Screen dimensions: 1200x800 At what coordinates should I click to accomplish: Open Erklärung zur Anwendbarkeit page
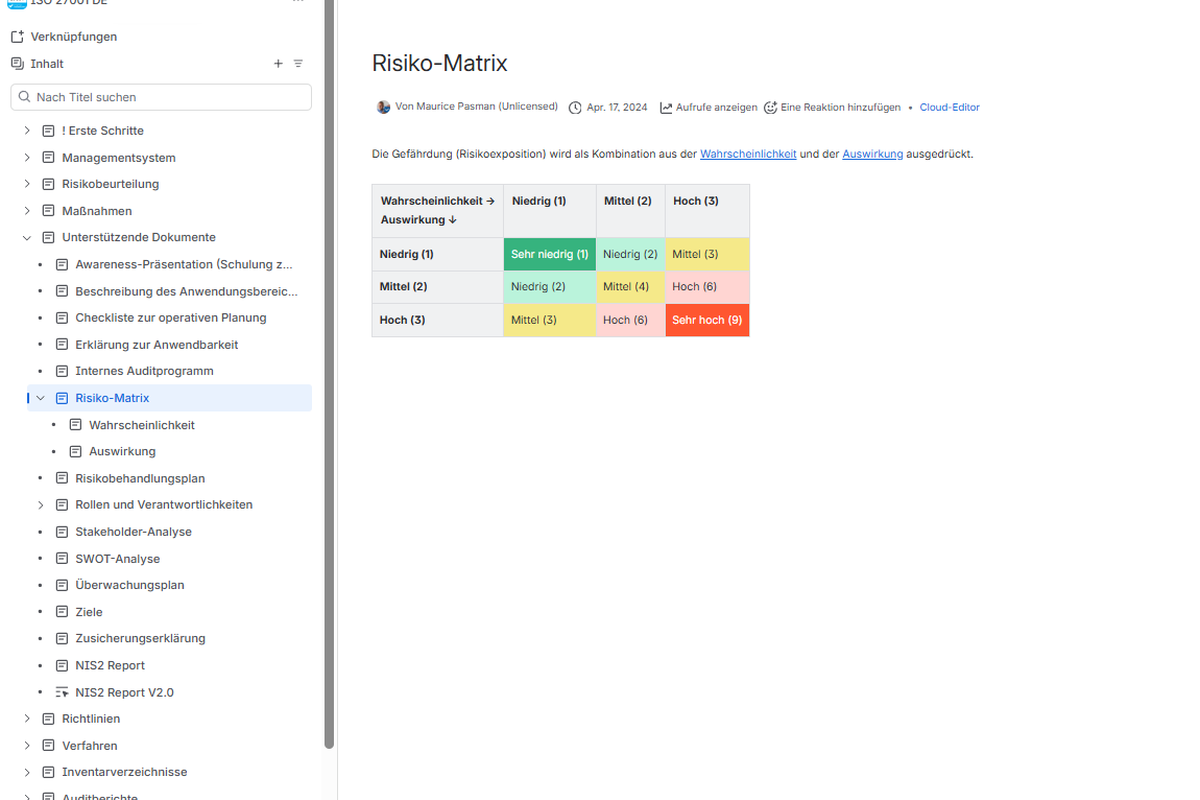coord(157,345)
